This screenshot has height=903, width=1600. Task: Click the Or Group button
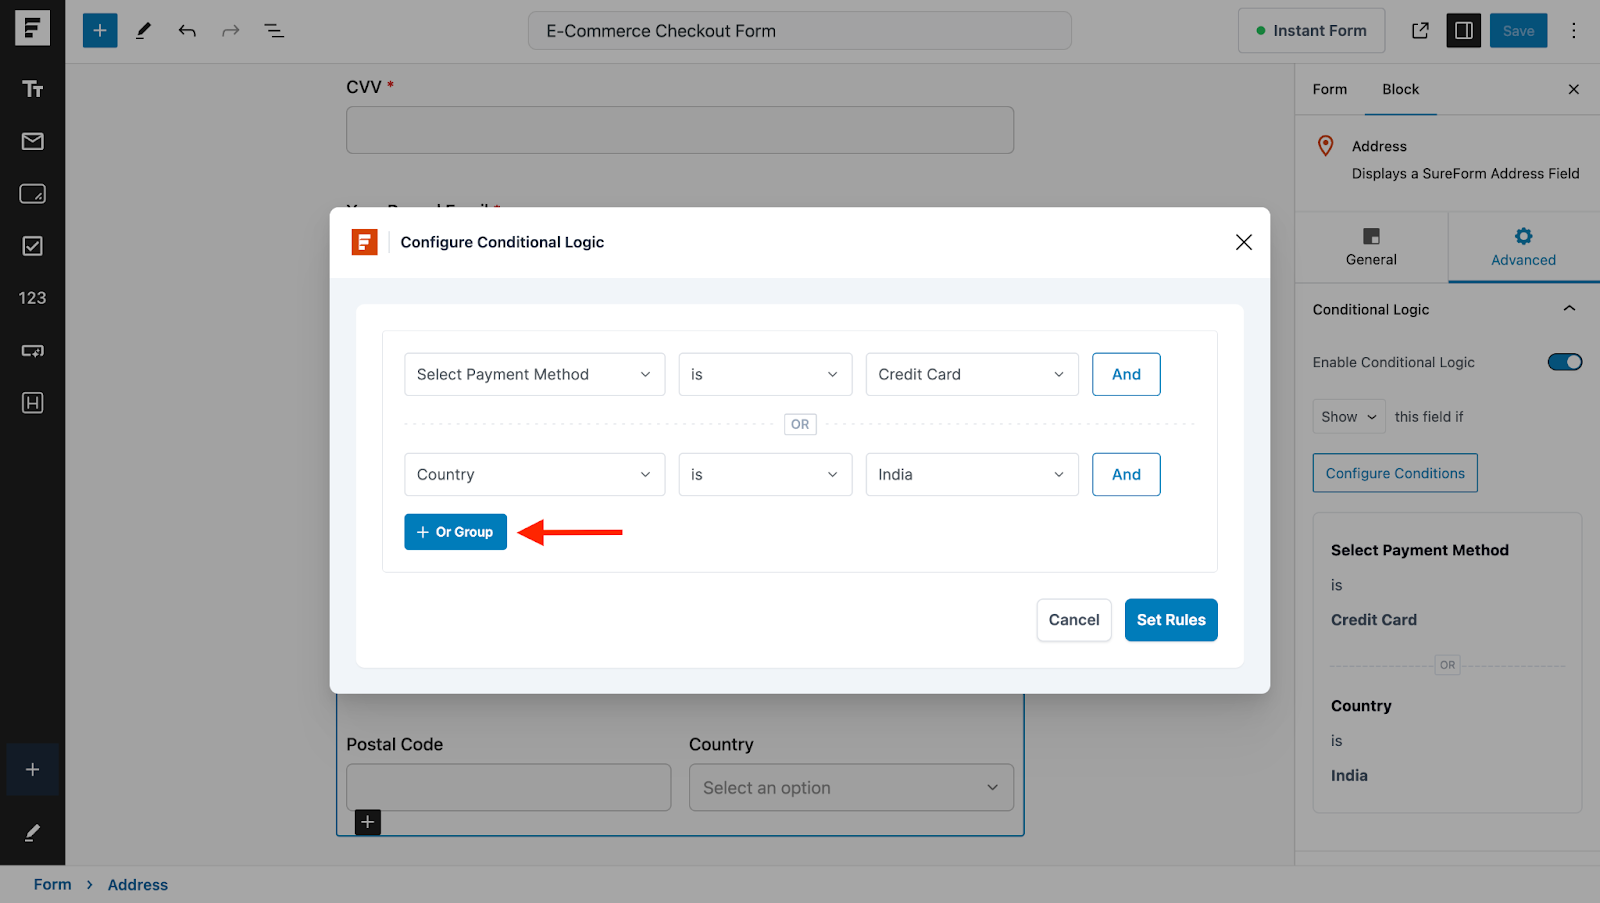(455, 532)
